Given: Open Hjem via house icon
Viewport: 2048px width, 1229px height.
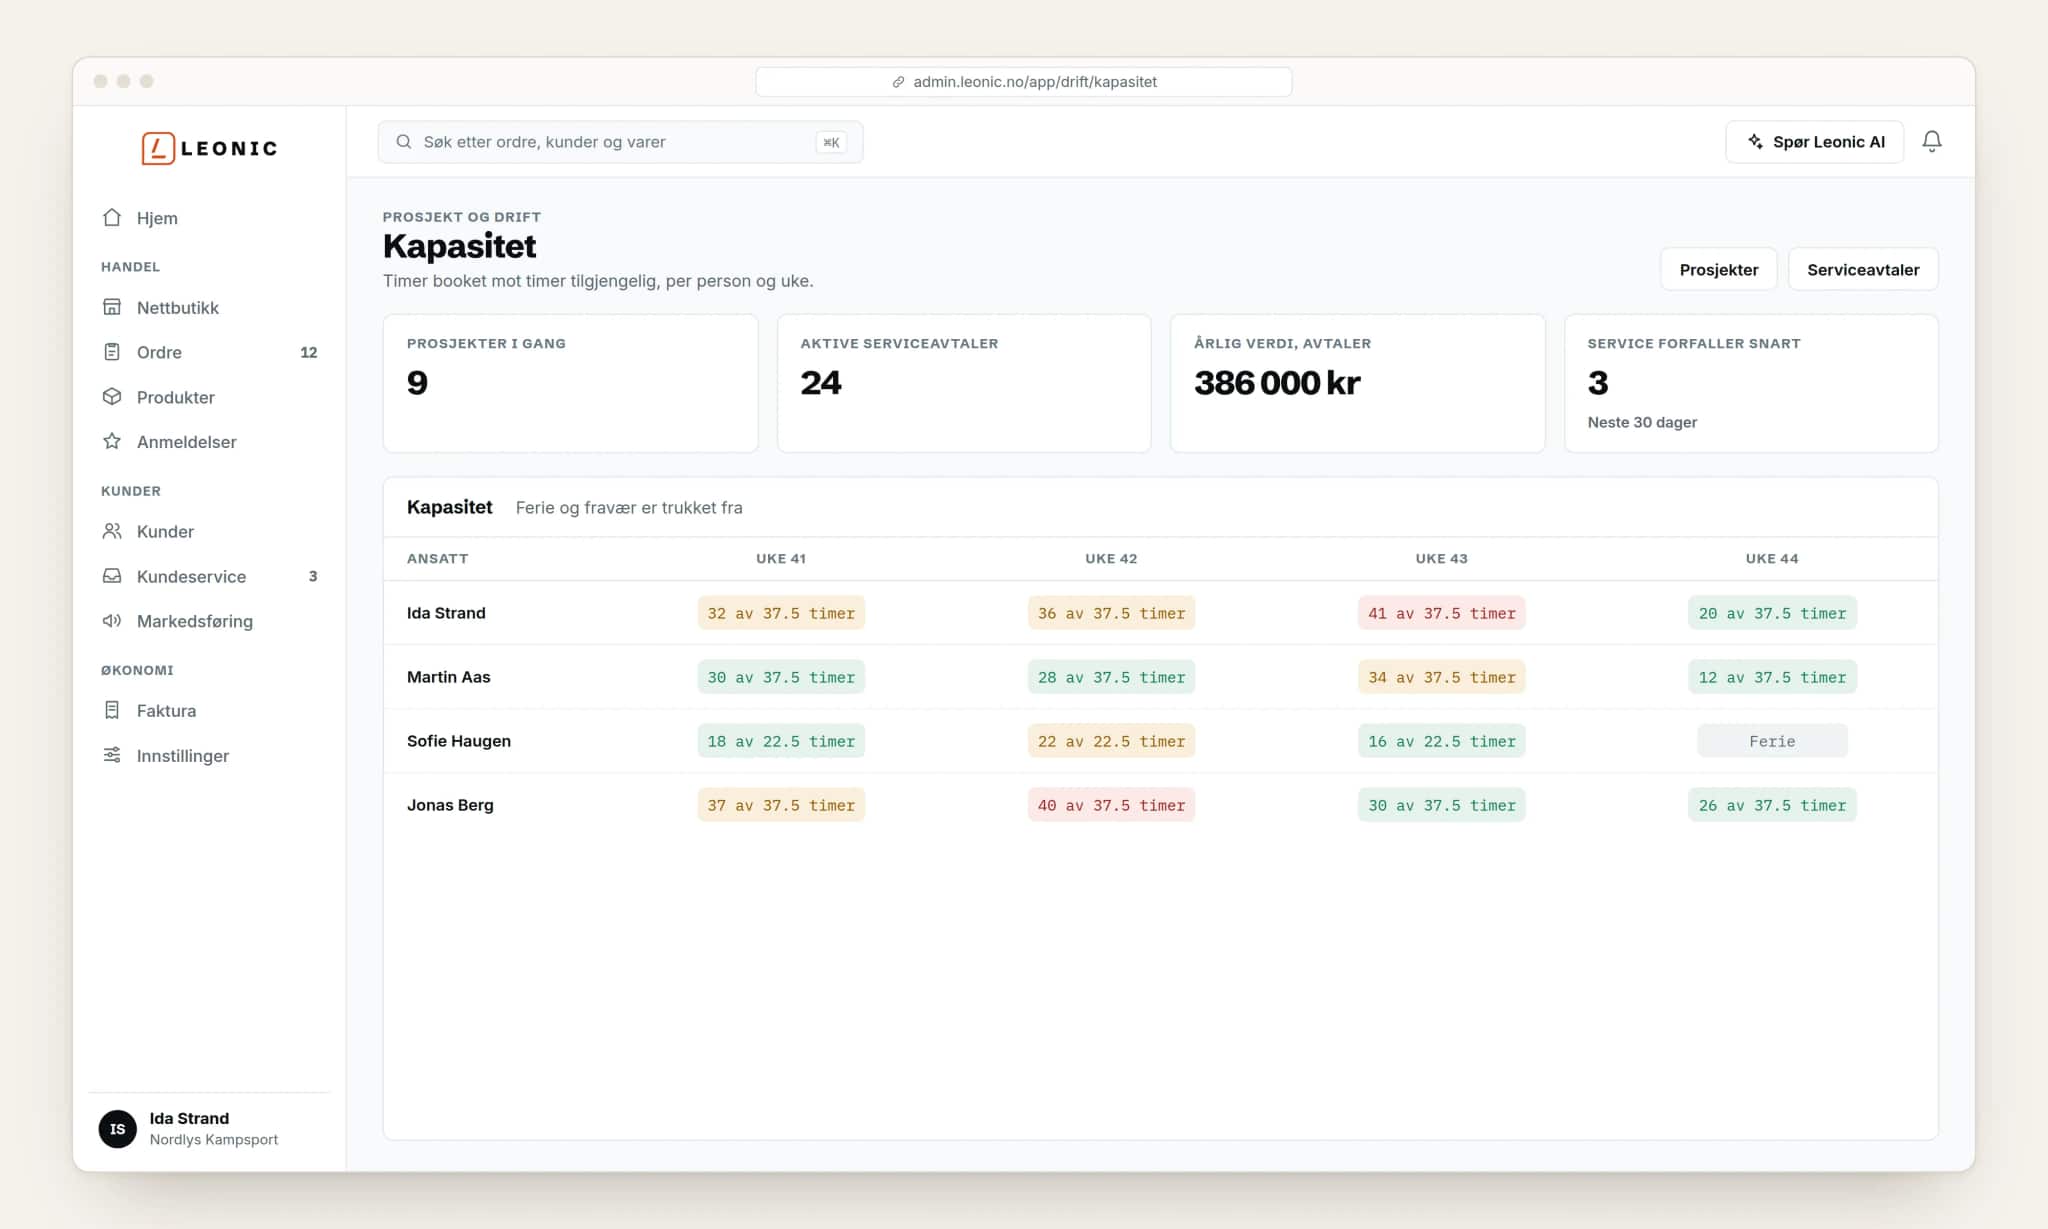Looking at the screenshot, I should pyautogui.click(x=112, y=218).
